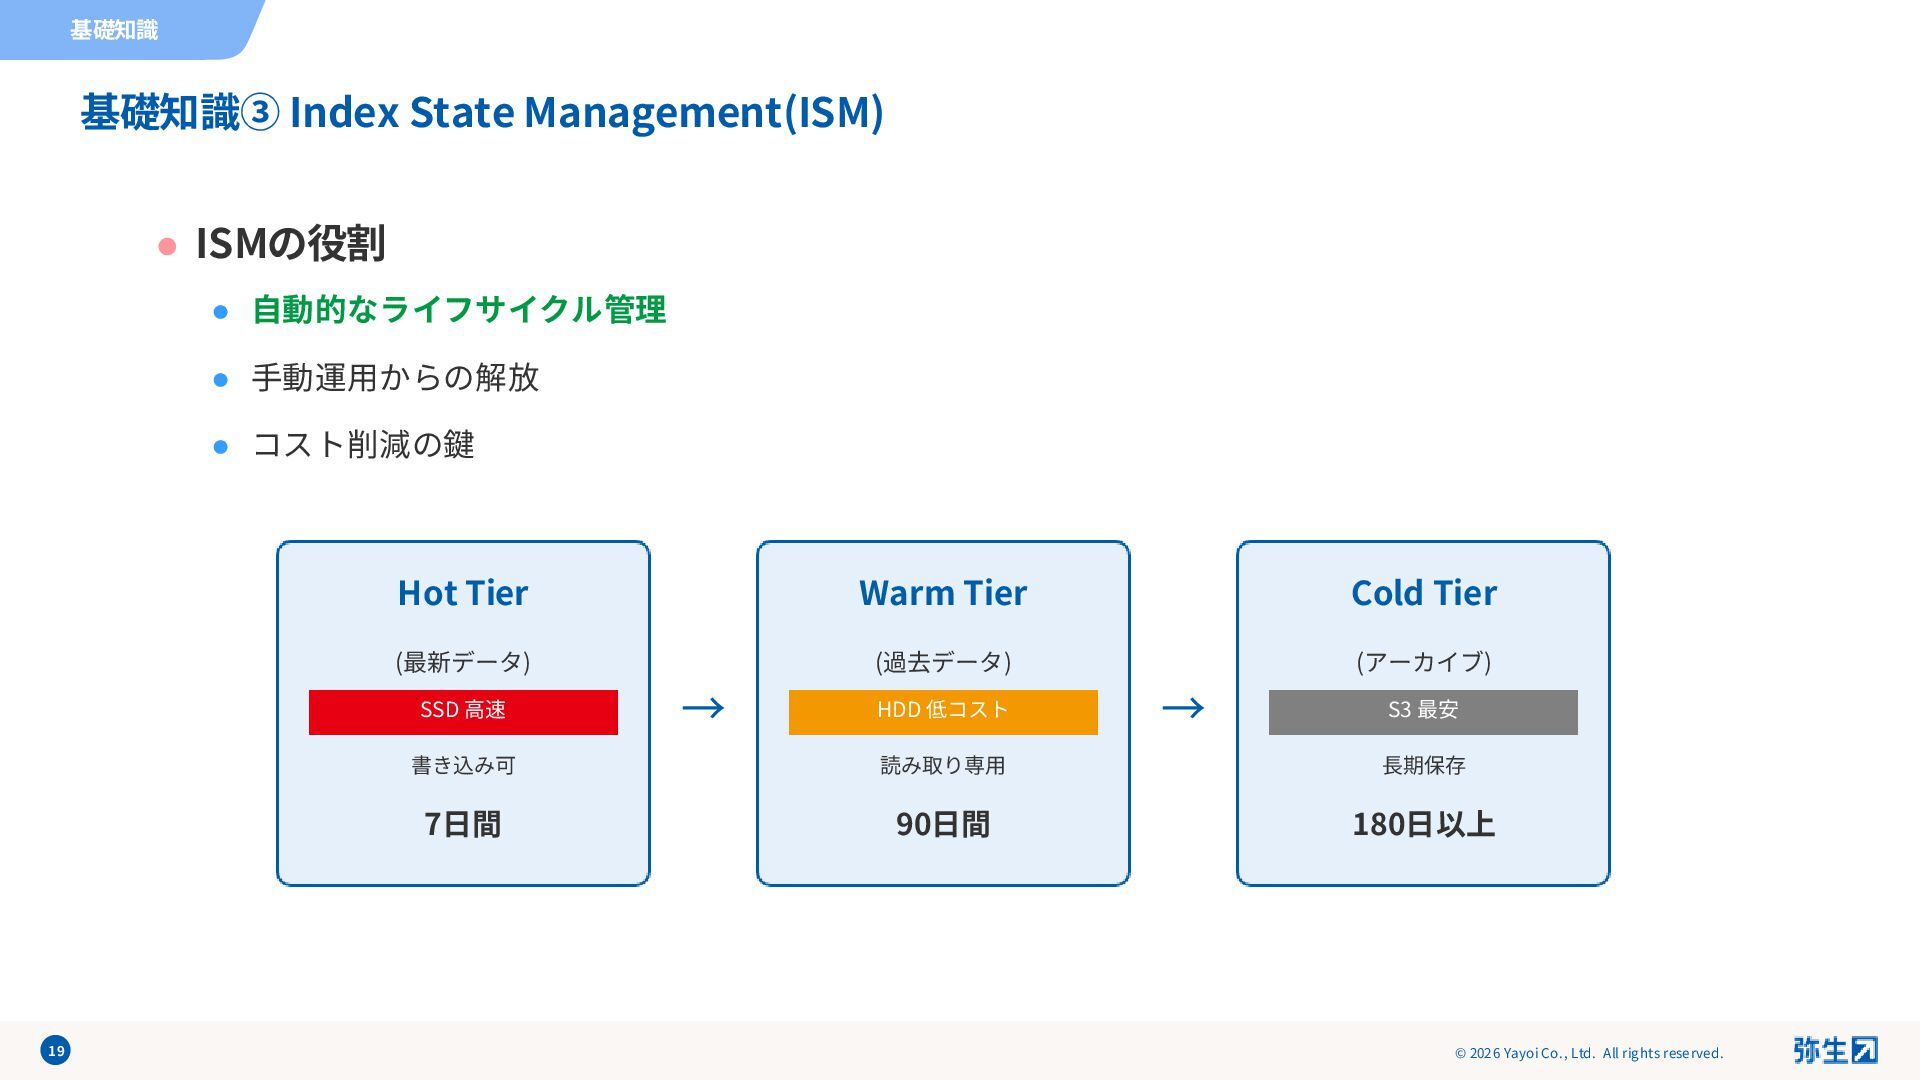Click the slide number 19 badge
Screen dimensions: 1920x1080
pos(56,1050)
